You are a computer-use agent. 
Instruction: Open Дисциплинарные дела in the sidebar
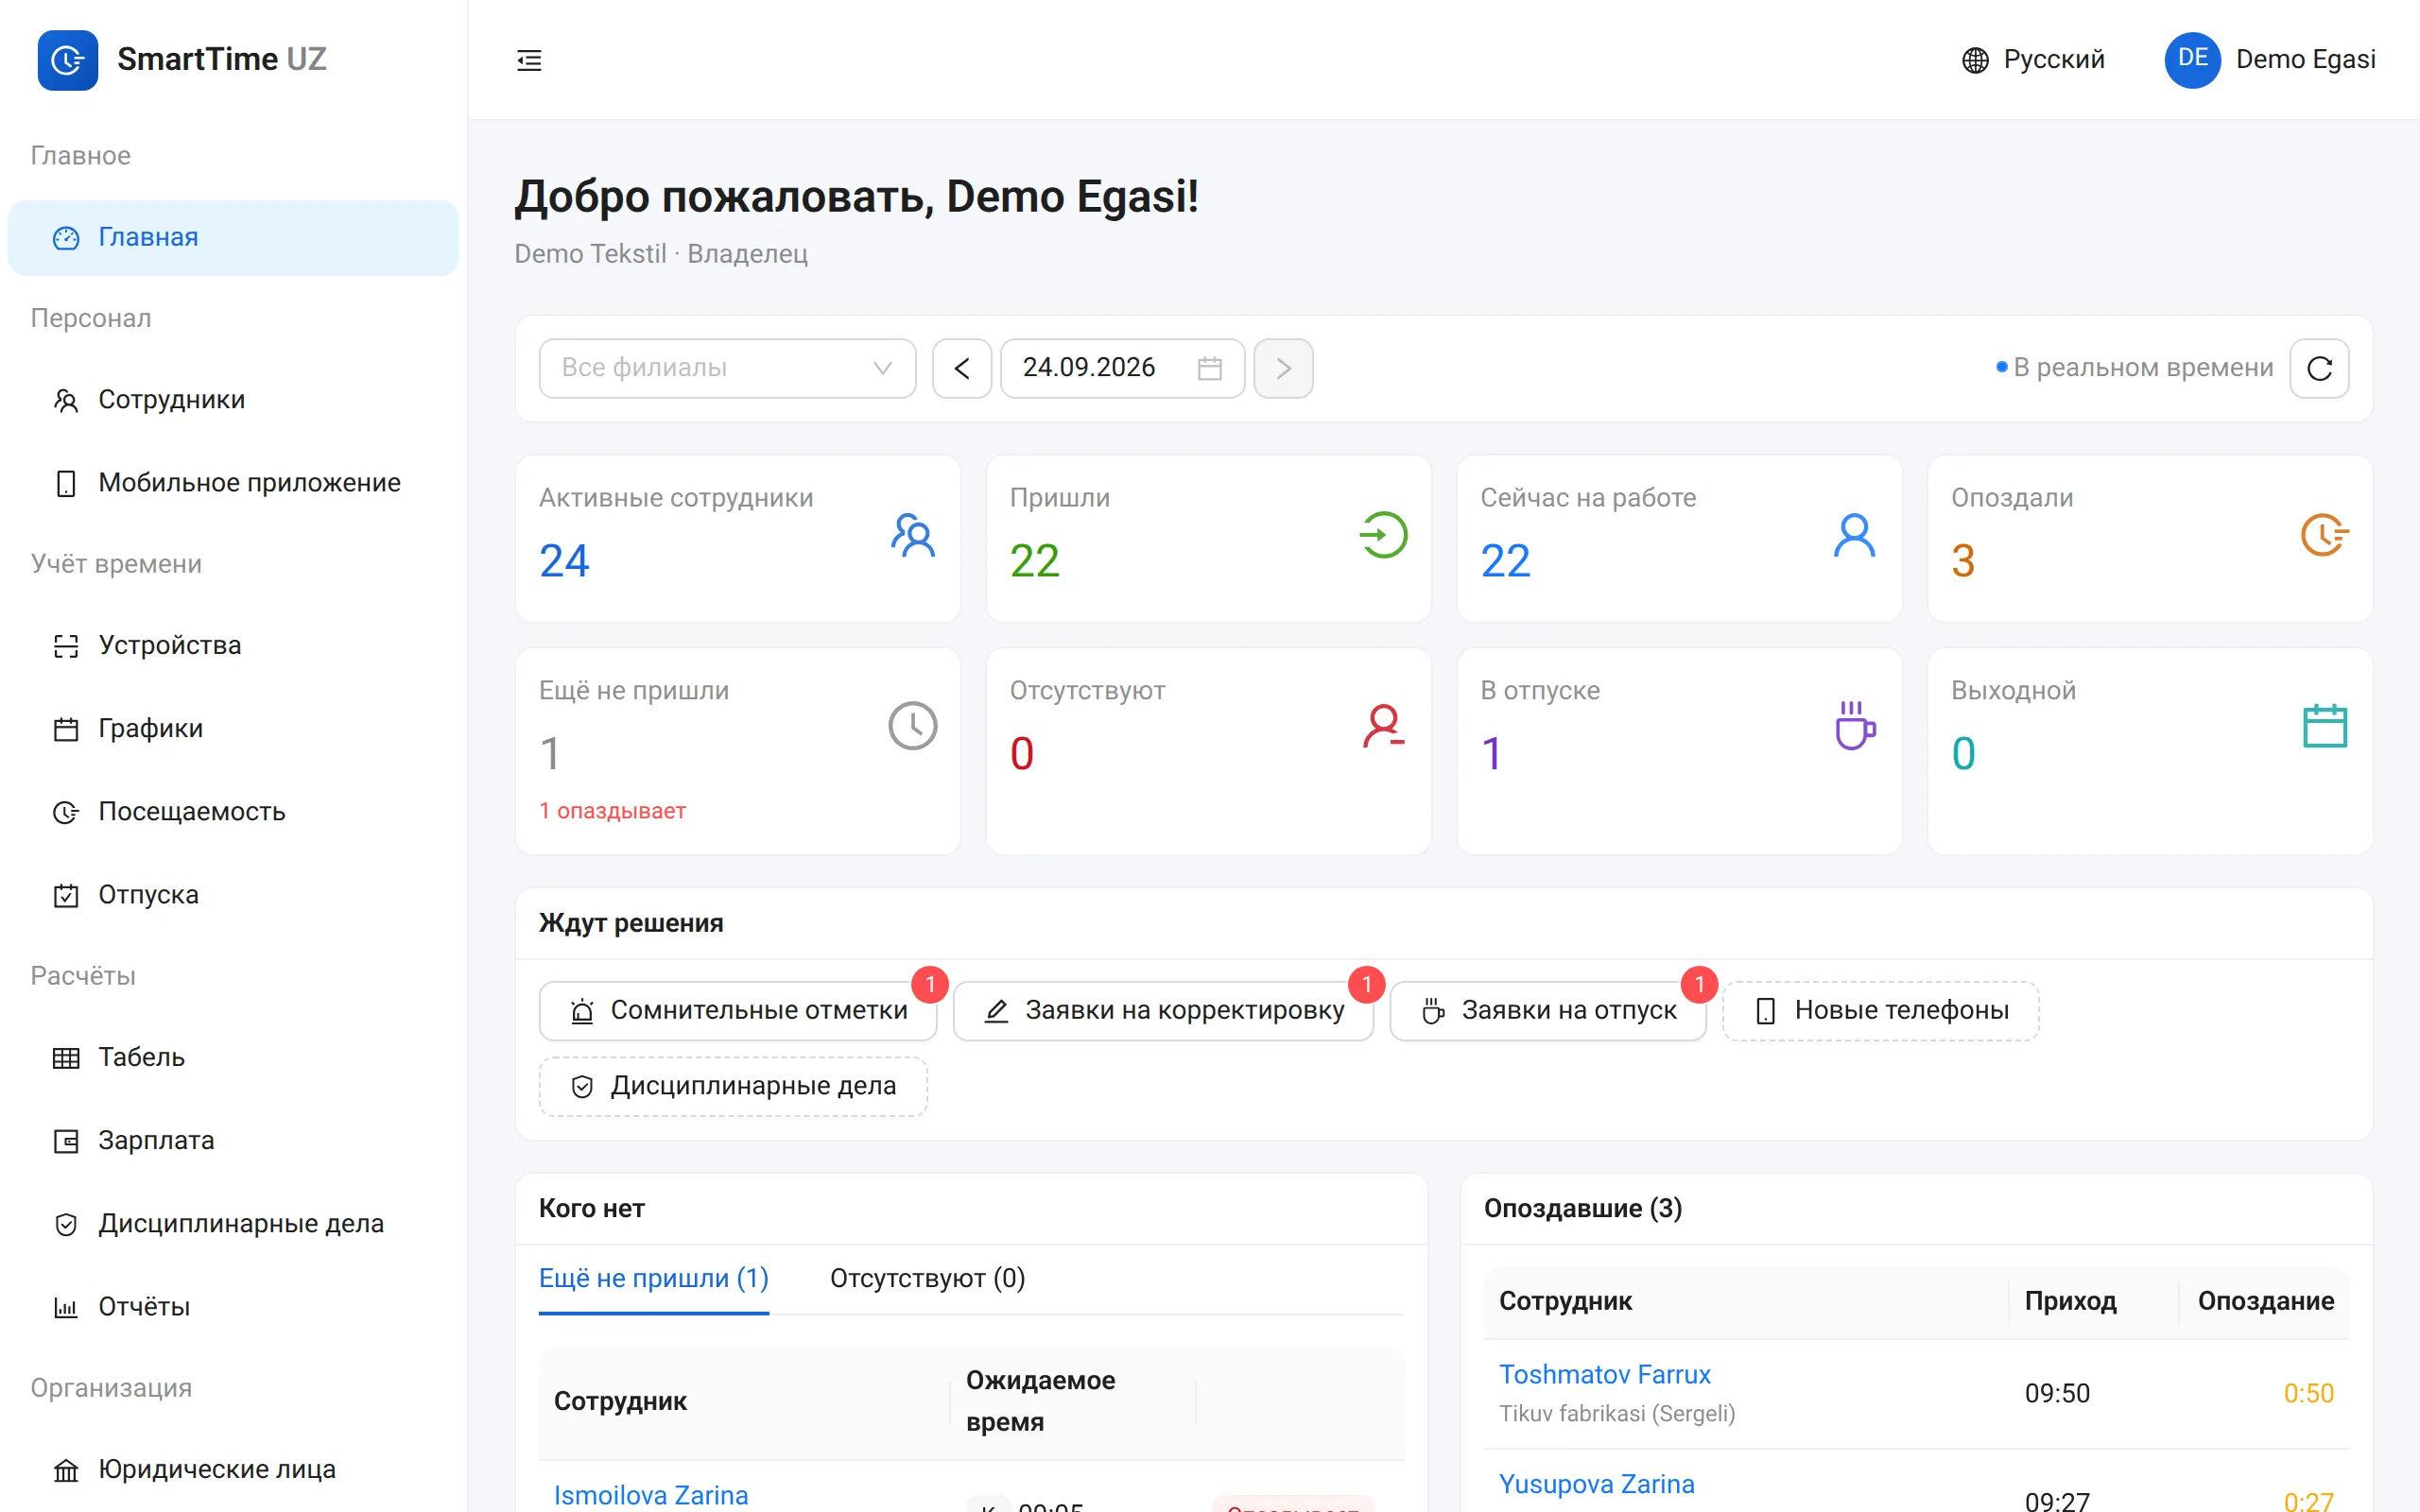233,1224
